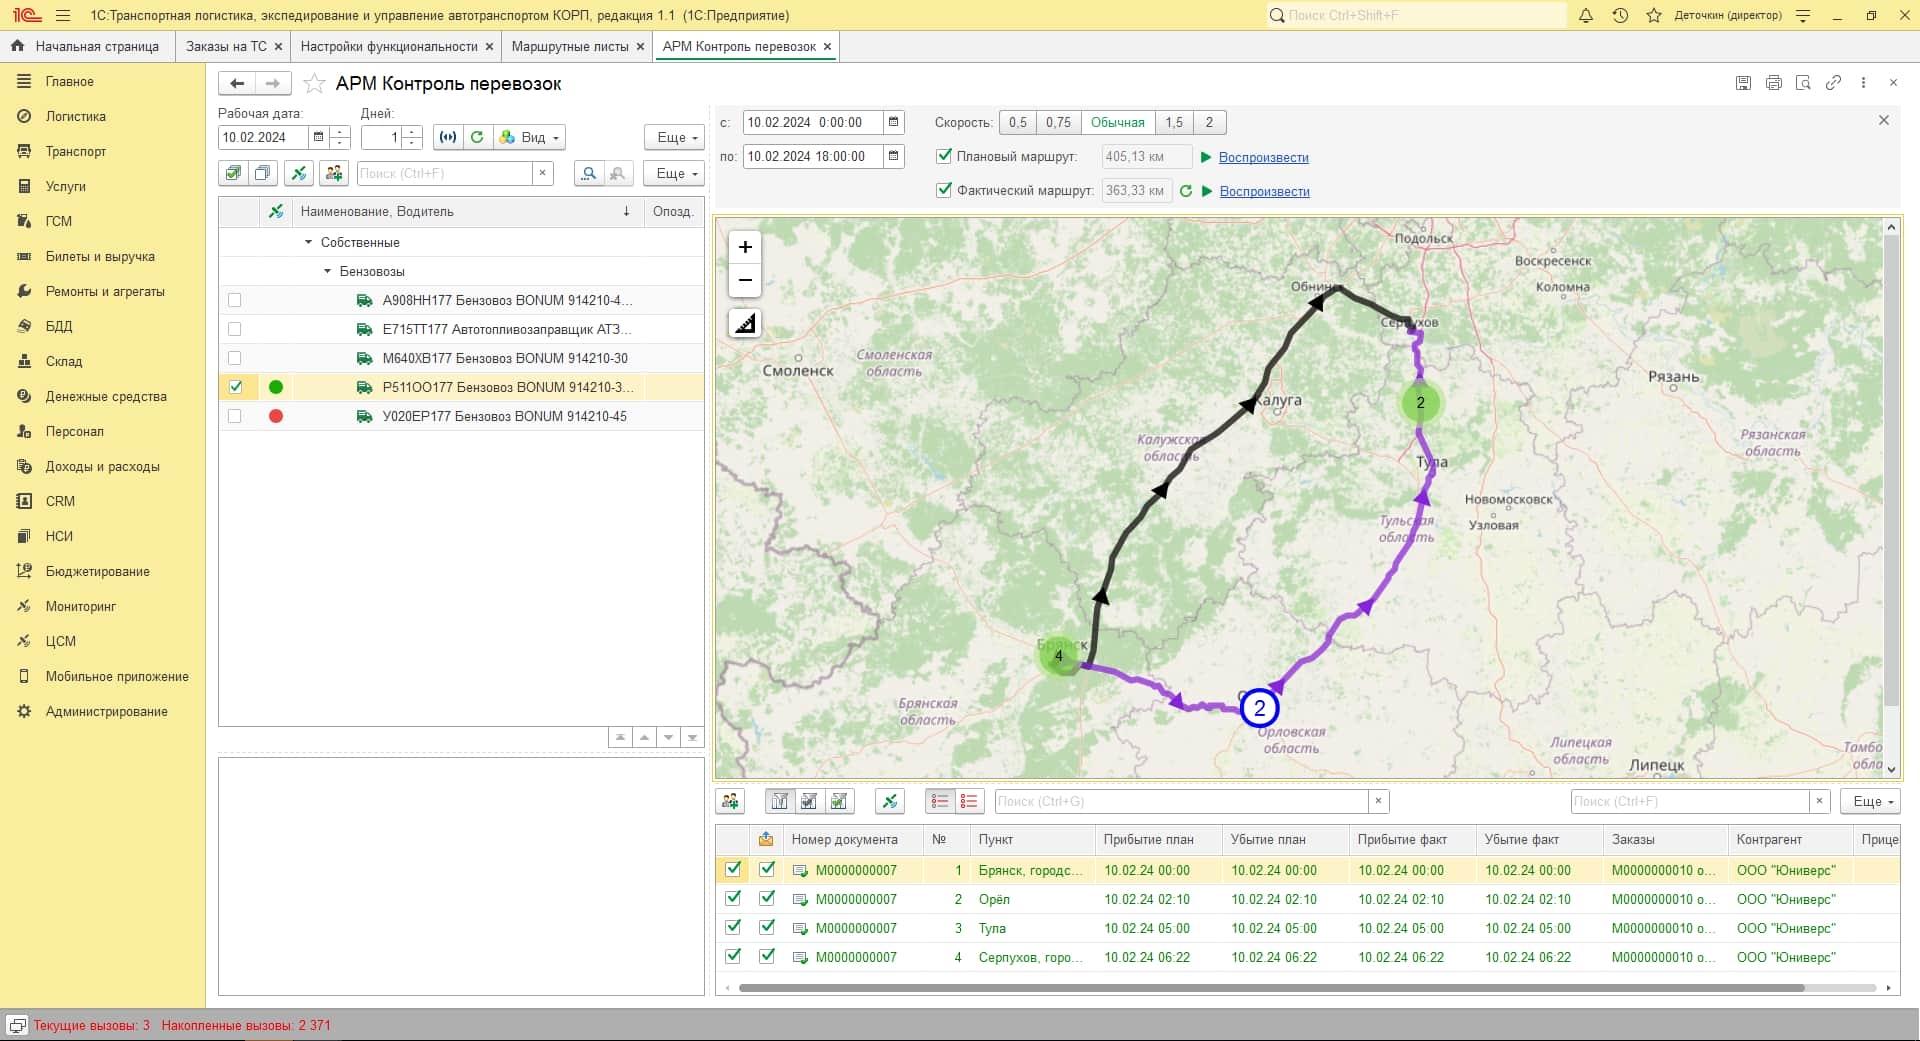Open Логистика section in sidebar
This screenshot has height=1041, width=1920.
point(75,116)
